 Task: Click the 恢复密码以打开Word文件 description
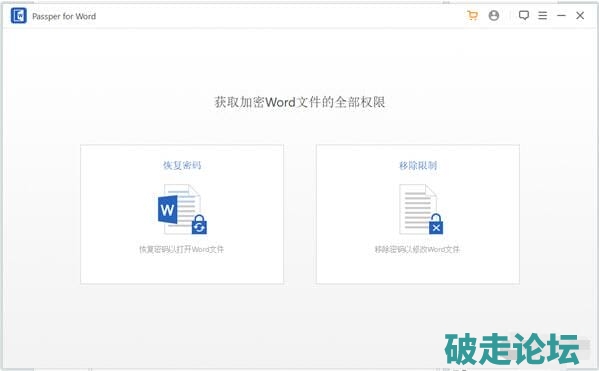tap(181, 249)
